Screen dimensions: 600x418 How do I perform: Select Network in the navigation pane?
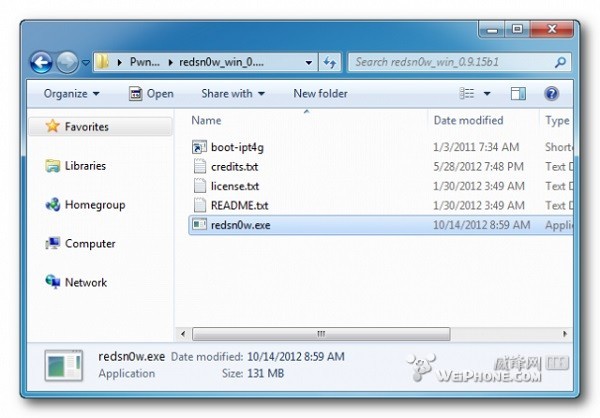tap(86, 282)
